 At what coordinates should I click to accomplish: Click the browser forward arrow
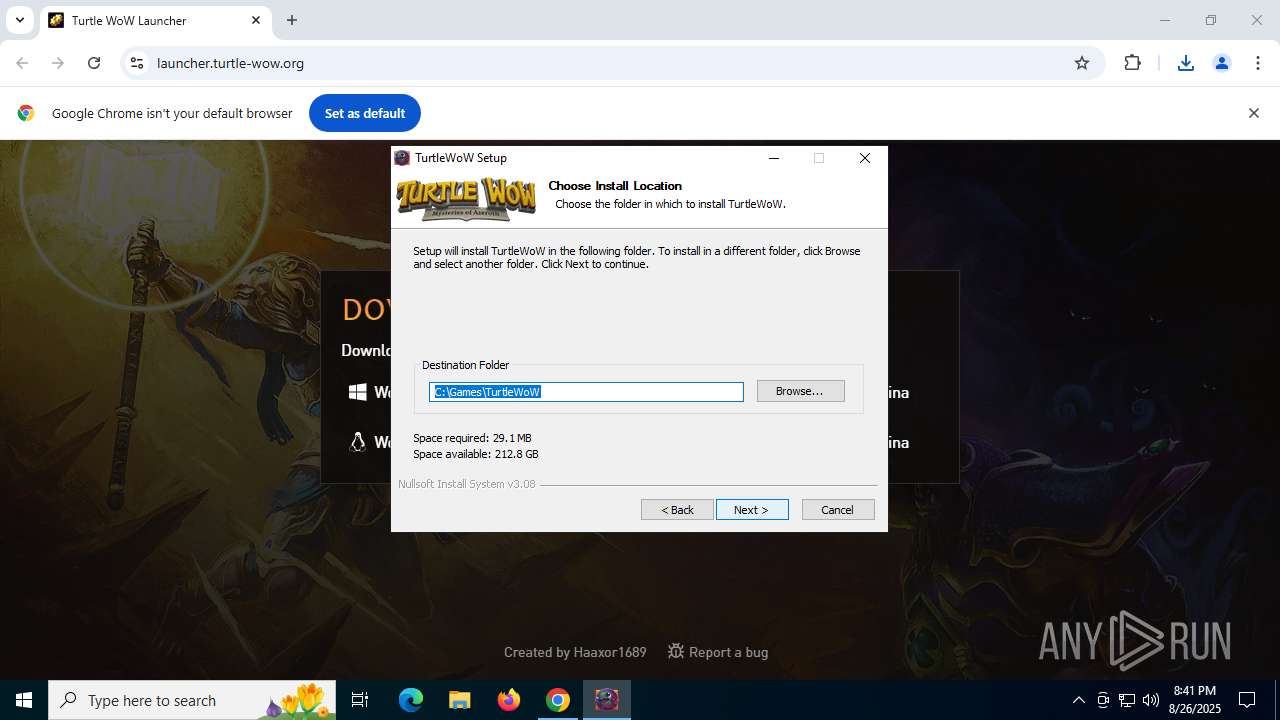click(58, 63)
